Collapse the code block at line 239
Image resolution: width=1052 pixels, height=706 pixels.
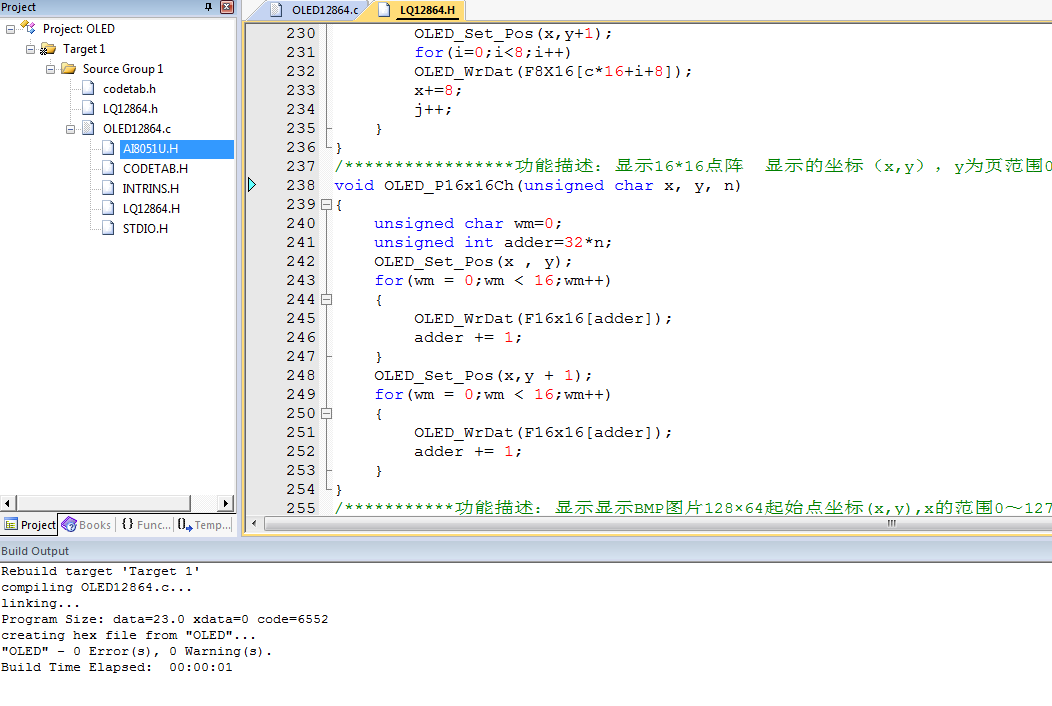(x=327, y=205)
